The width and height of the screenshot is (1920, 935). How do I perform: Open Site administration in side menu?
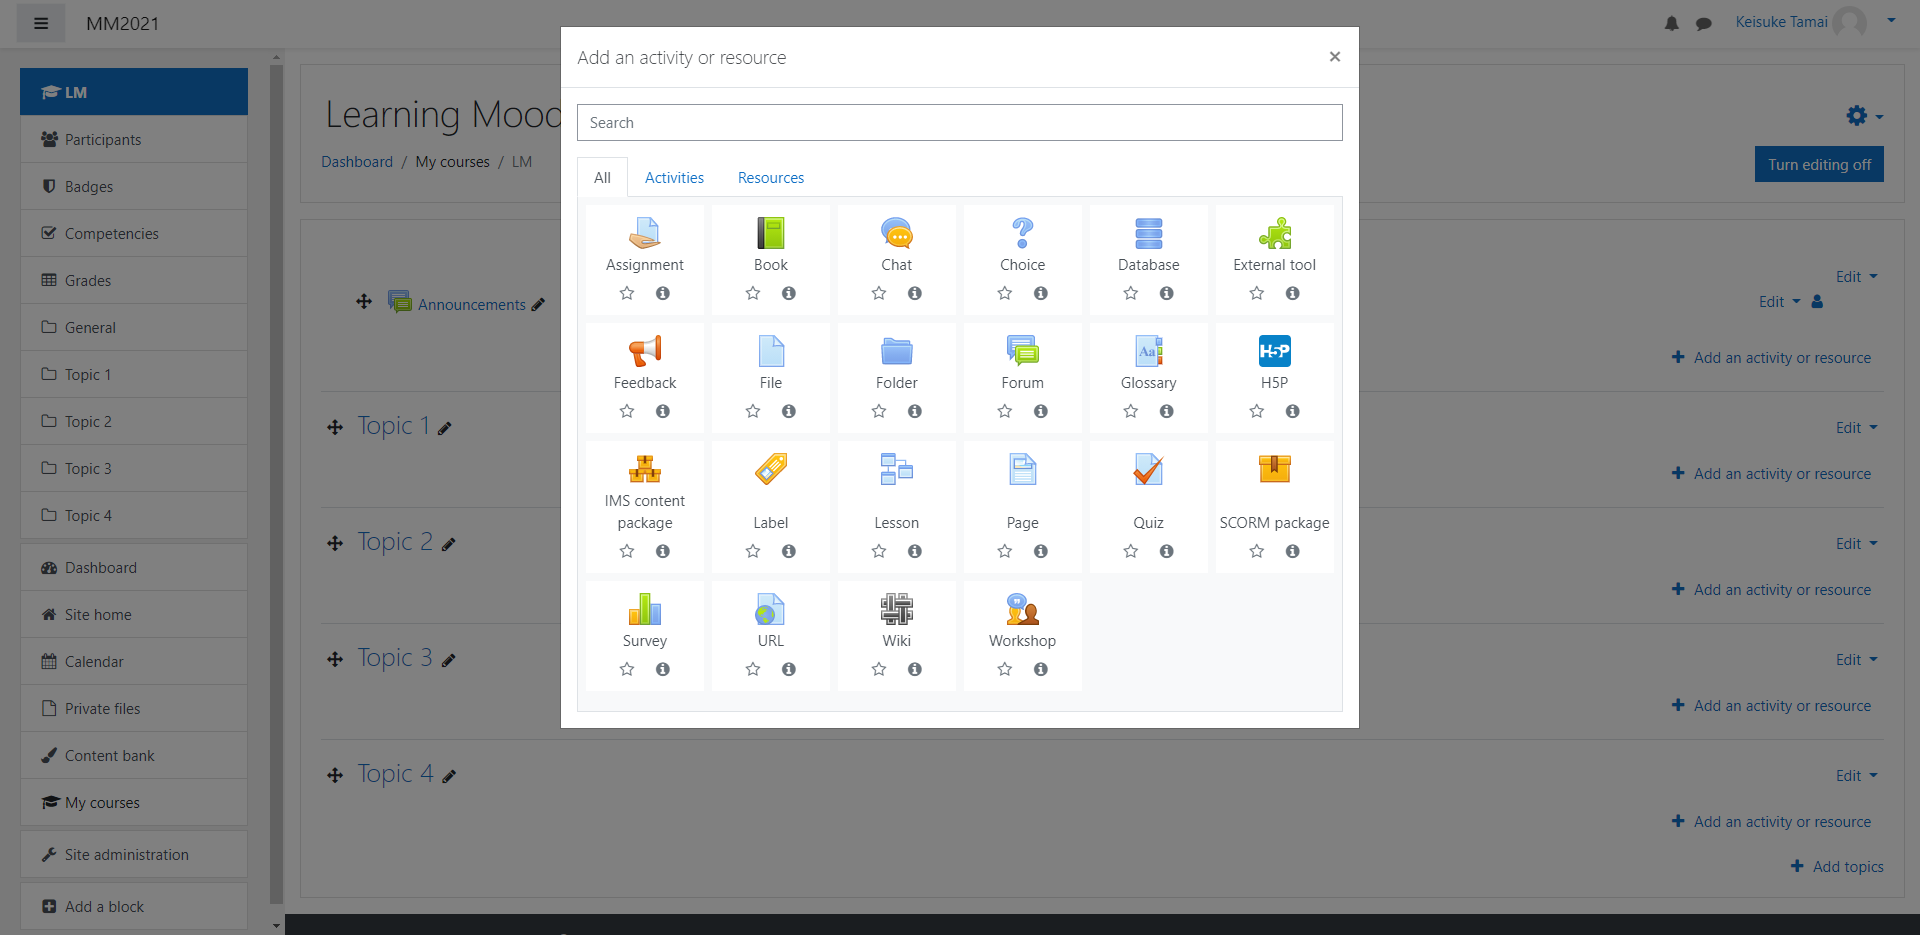click(x=134, y=854)
